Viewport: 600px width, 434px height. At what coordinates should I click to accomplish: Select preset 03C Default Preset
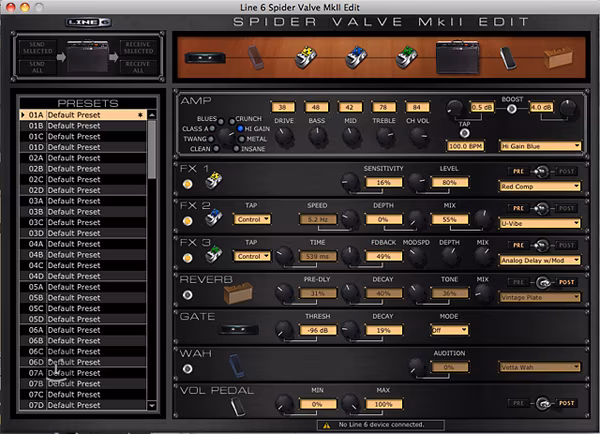point(83,222)
